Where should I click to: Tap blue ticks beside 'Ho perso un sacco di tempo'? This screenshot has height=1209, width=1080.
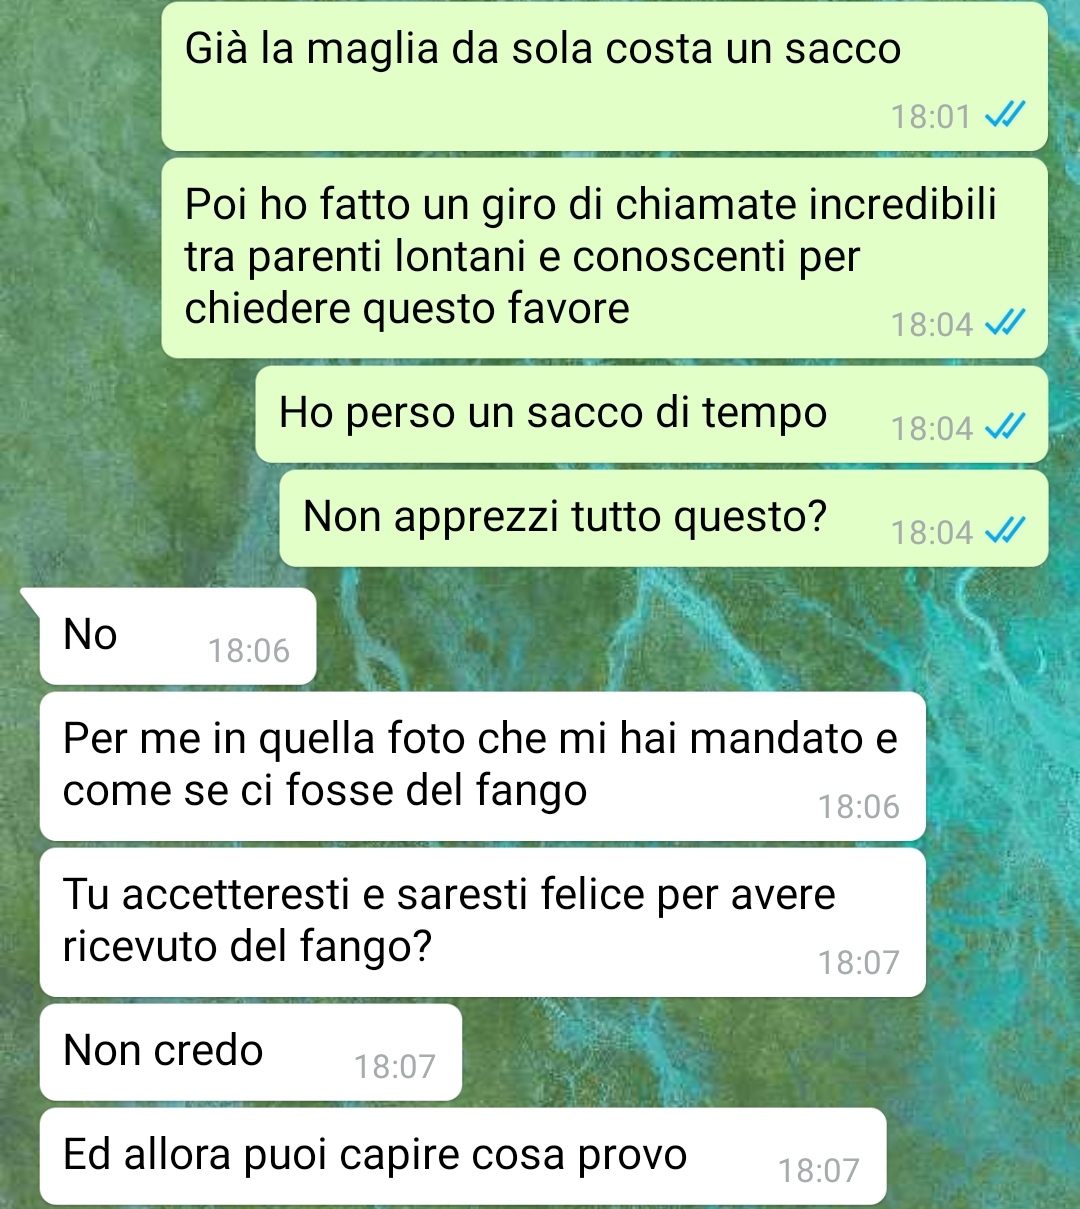click(x=1004, y=428)
